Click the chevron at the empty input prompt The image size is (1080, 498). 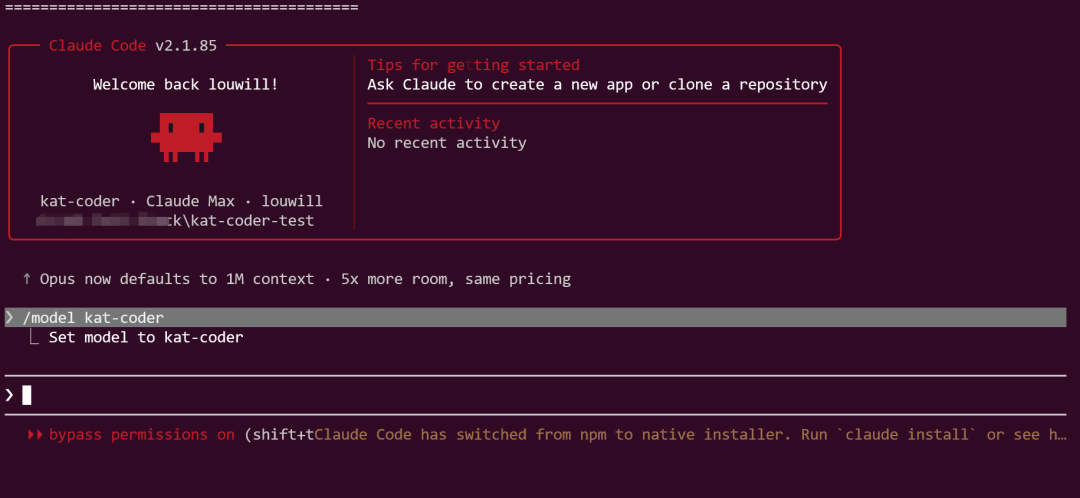[x=10, y=395]
